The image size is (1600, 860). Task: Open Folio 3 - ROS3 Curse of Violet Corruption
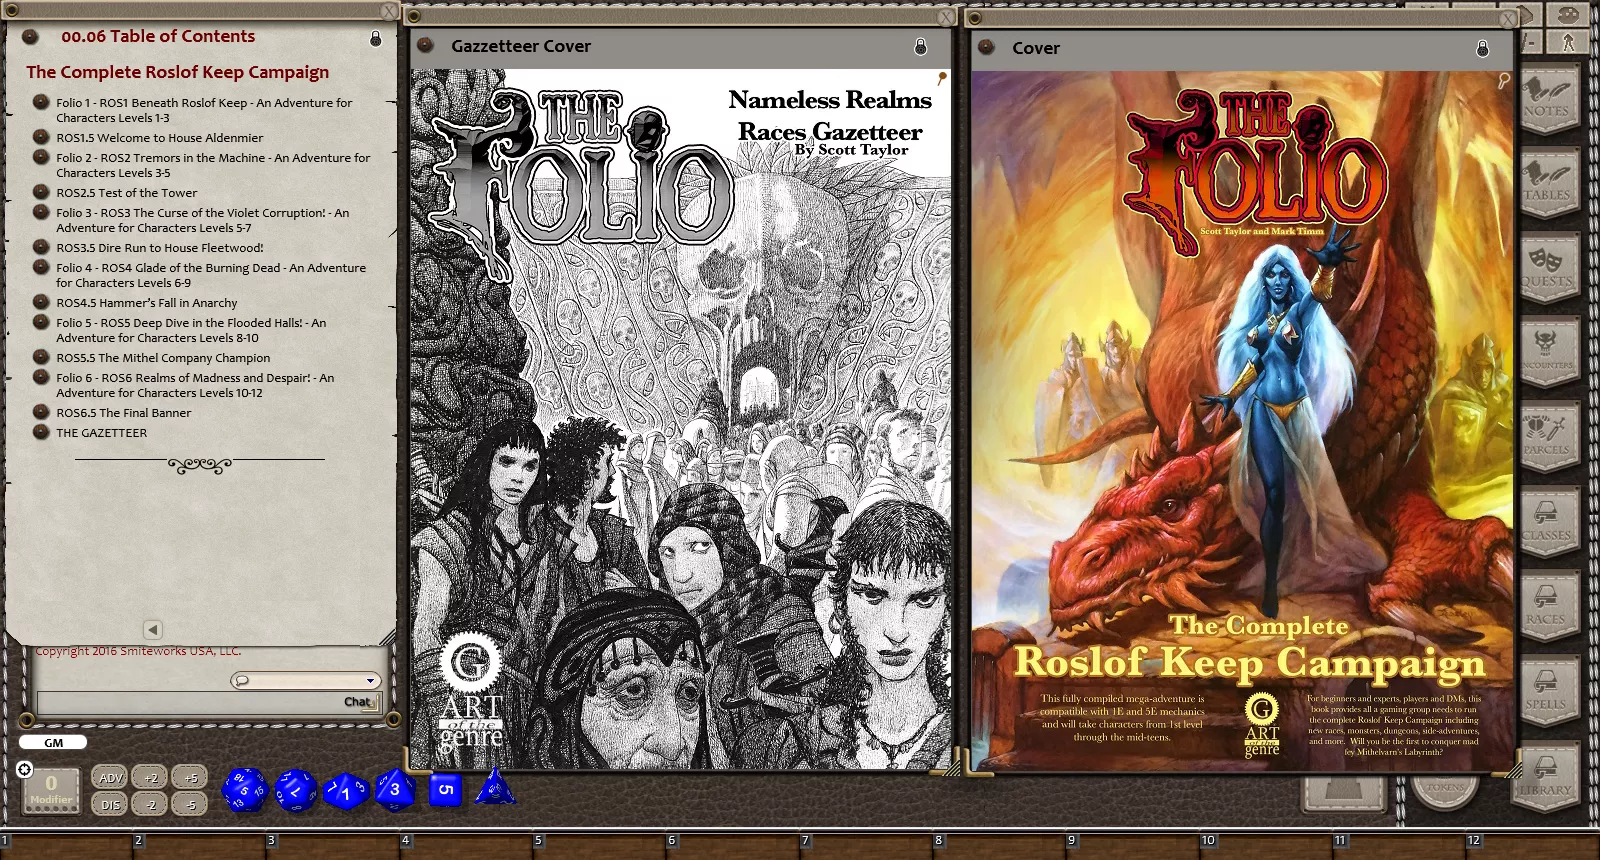(x=202, y=220)
